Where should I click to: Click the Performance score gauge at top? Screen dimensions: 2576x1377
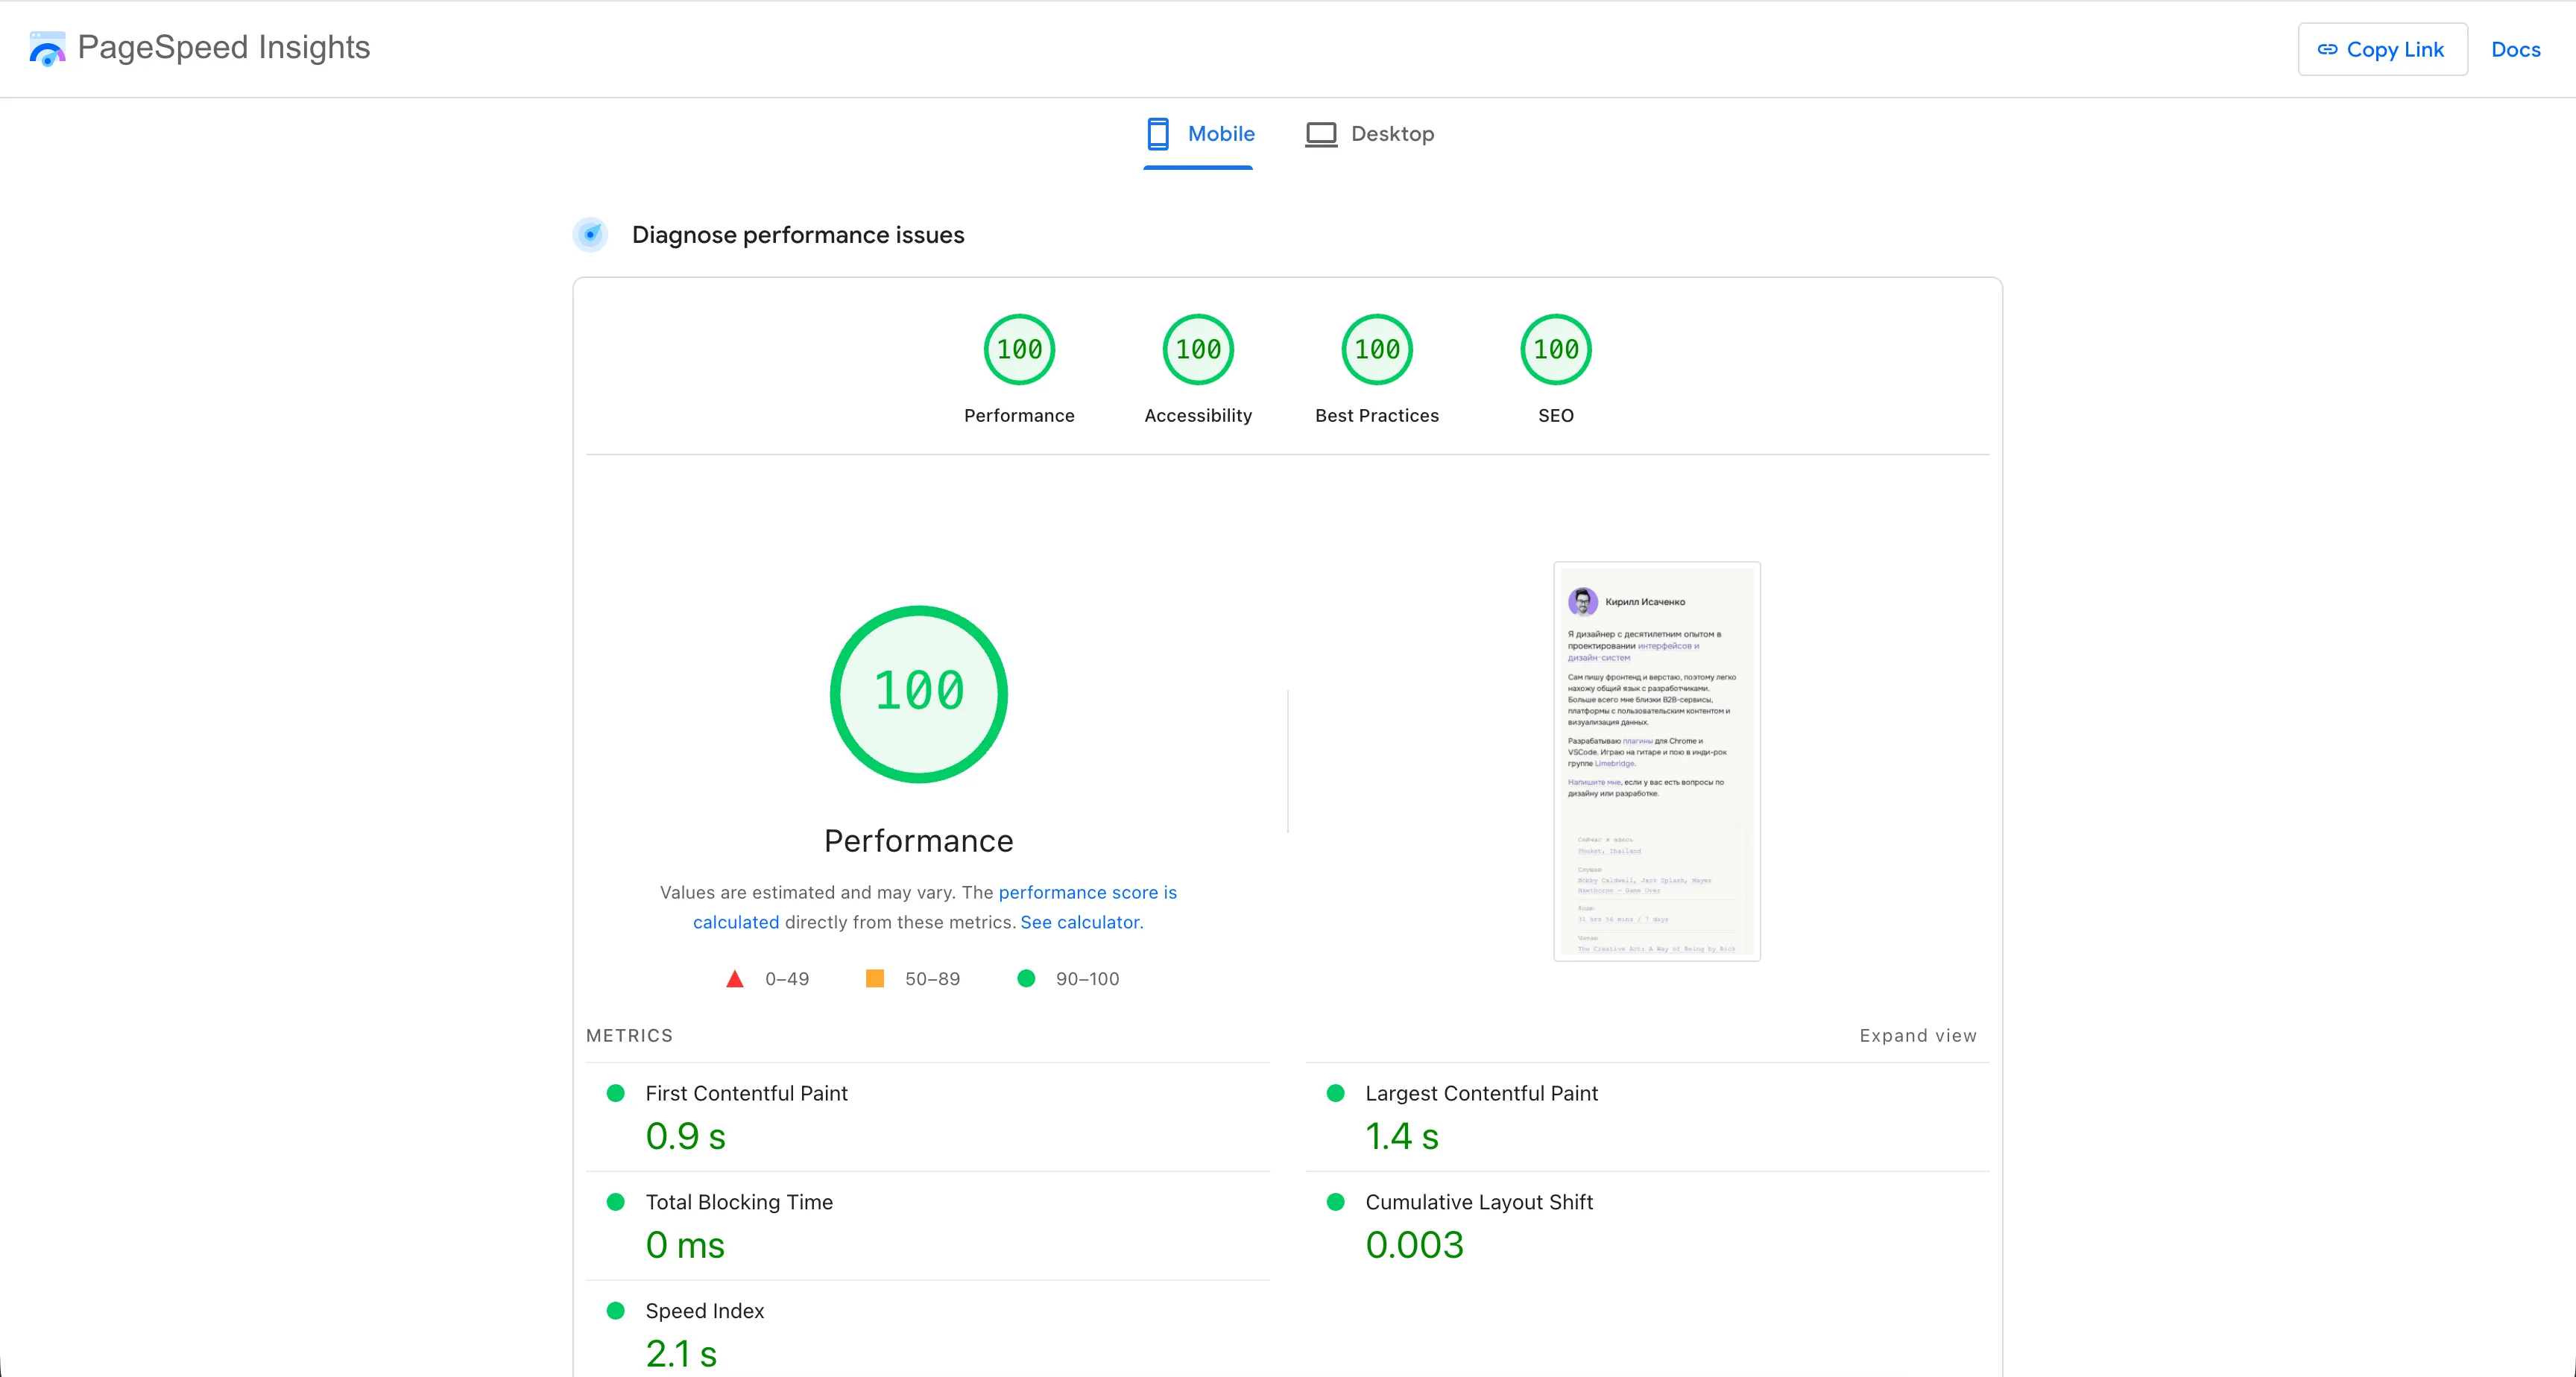[1018, 350]
